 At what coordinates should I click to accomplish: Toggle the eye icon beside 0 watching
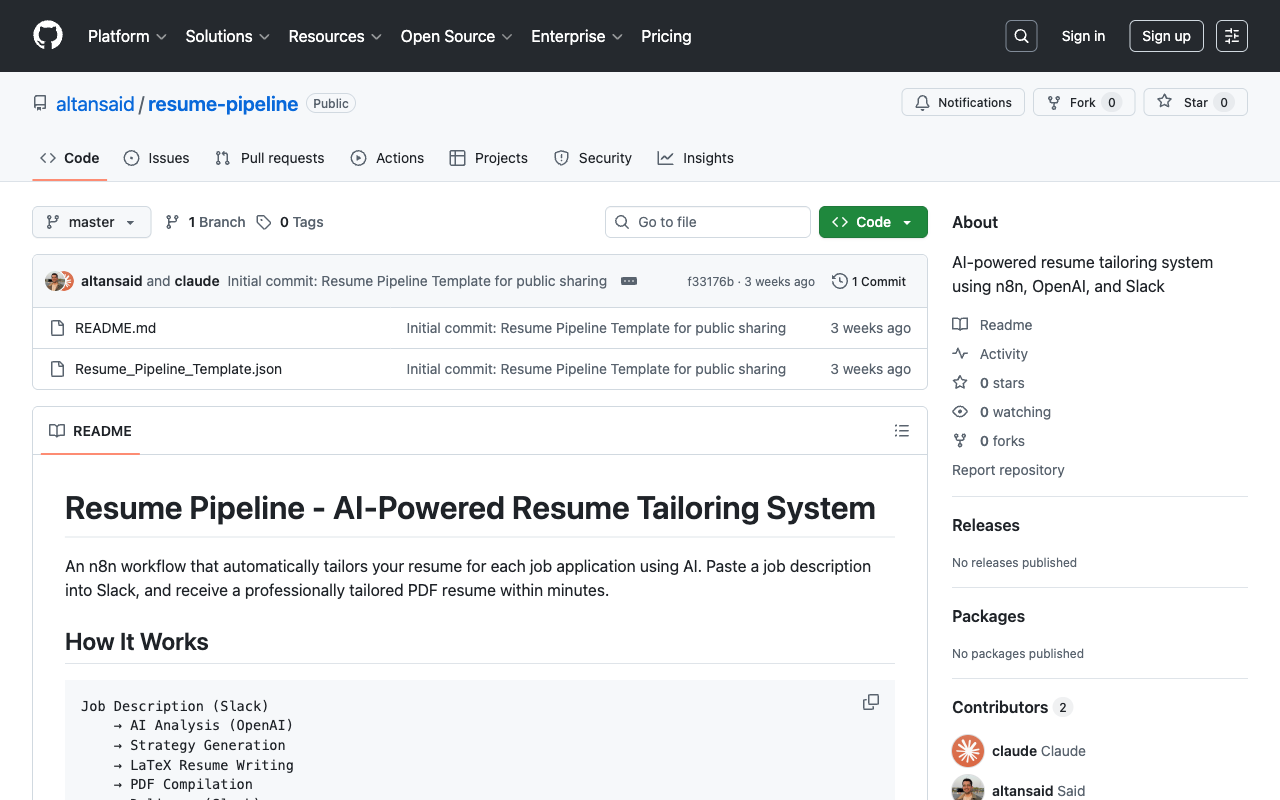pyautogui.click(x=959, y=411)
